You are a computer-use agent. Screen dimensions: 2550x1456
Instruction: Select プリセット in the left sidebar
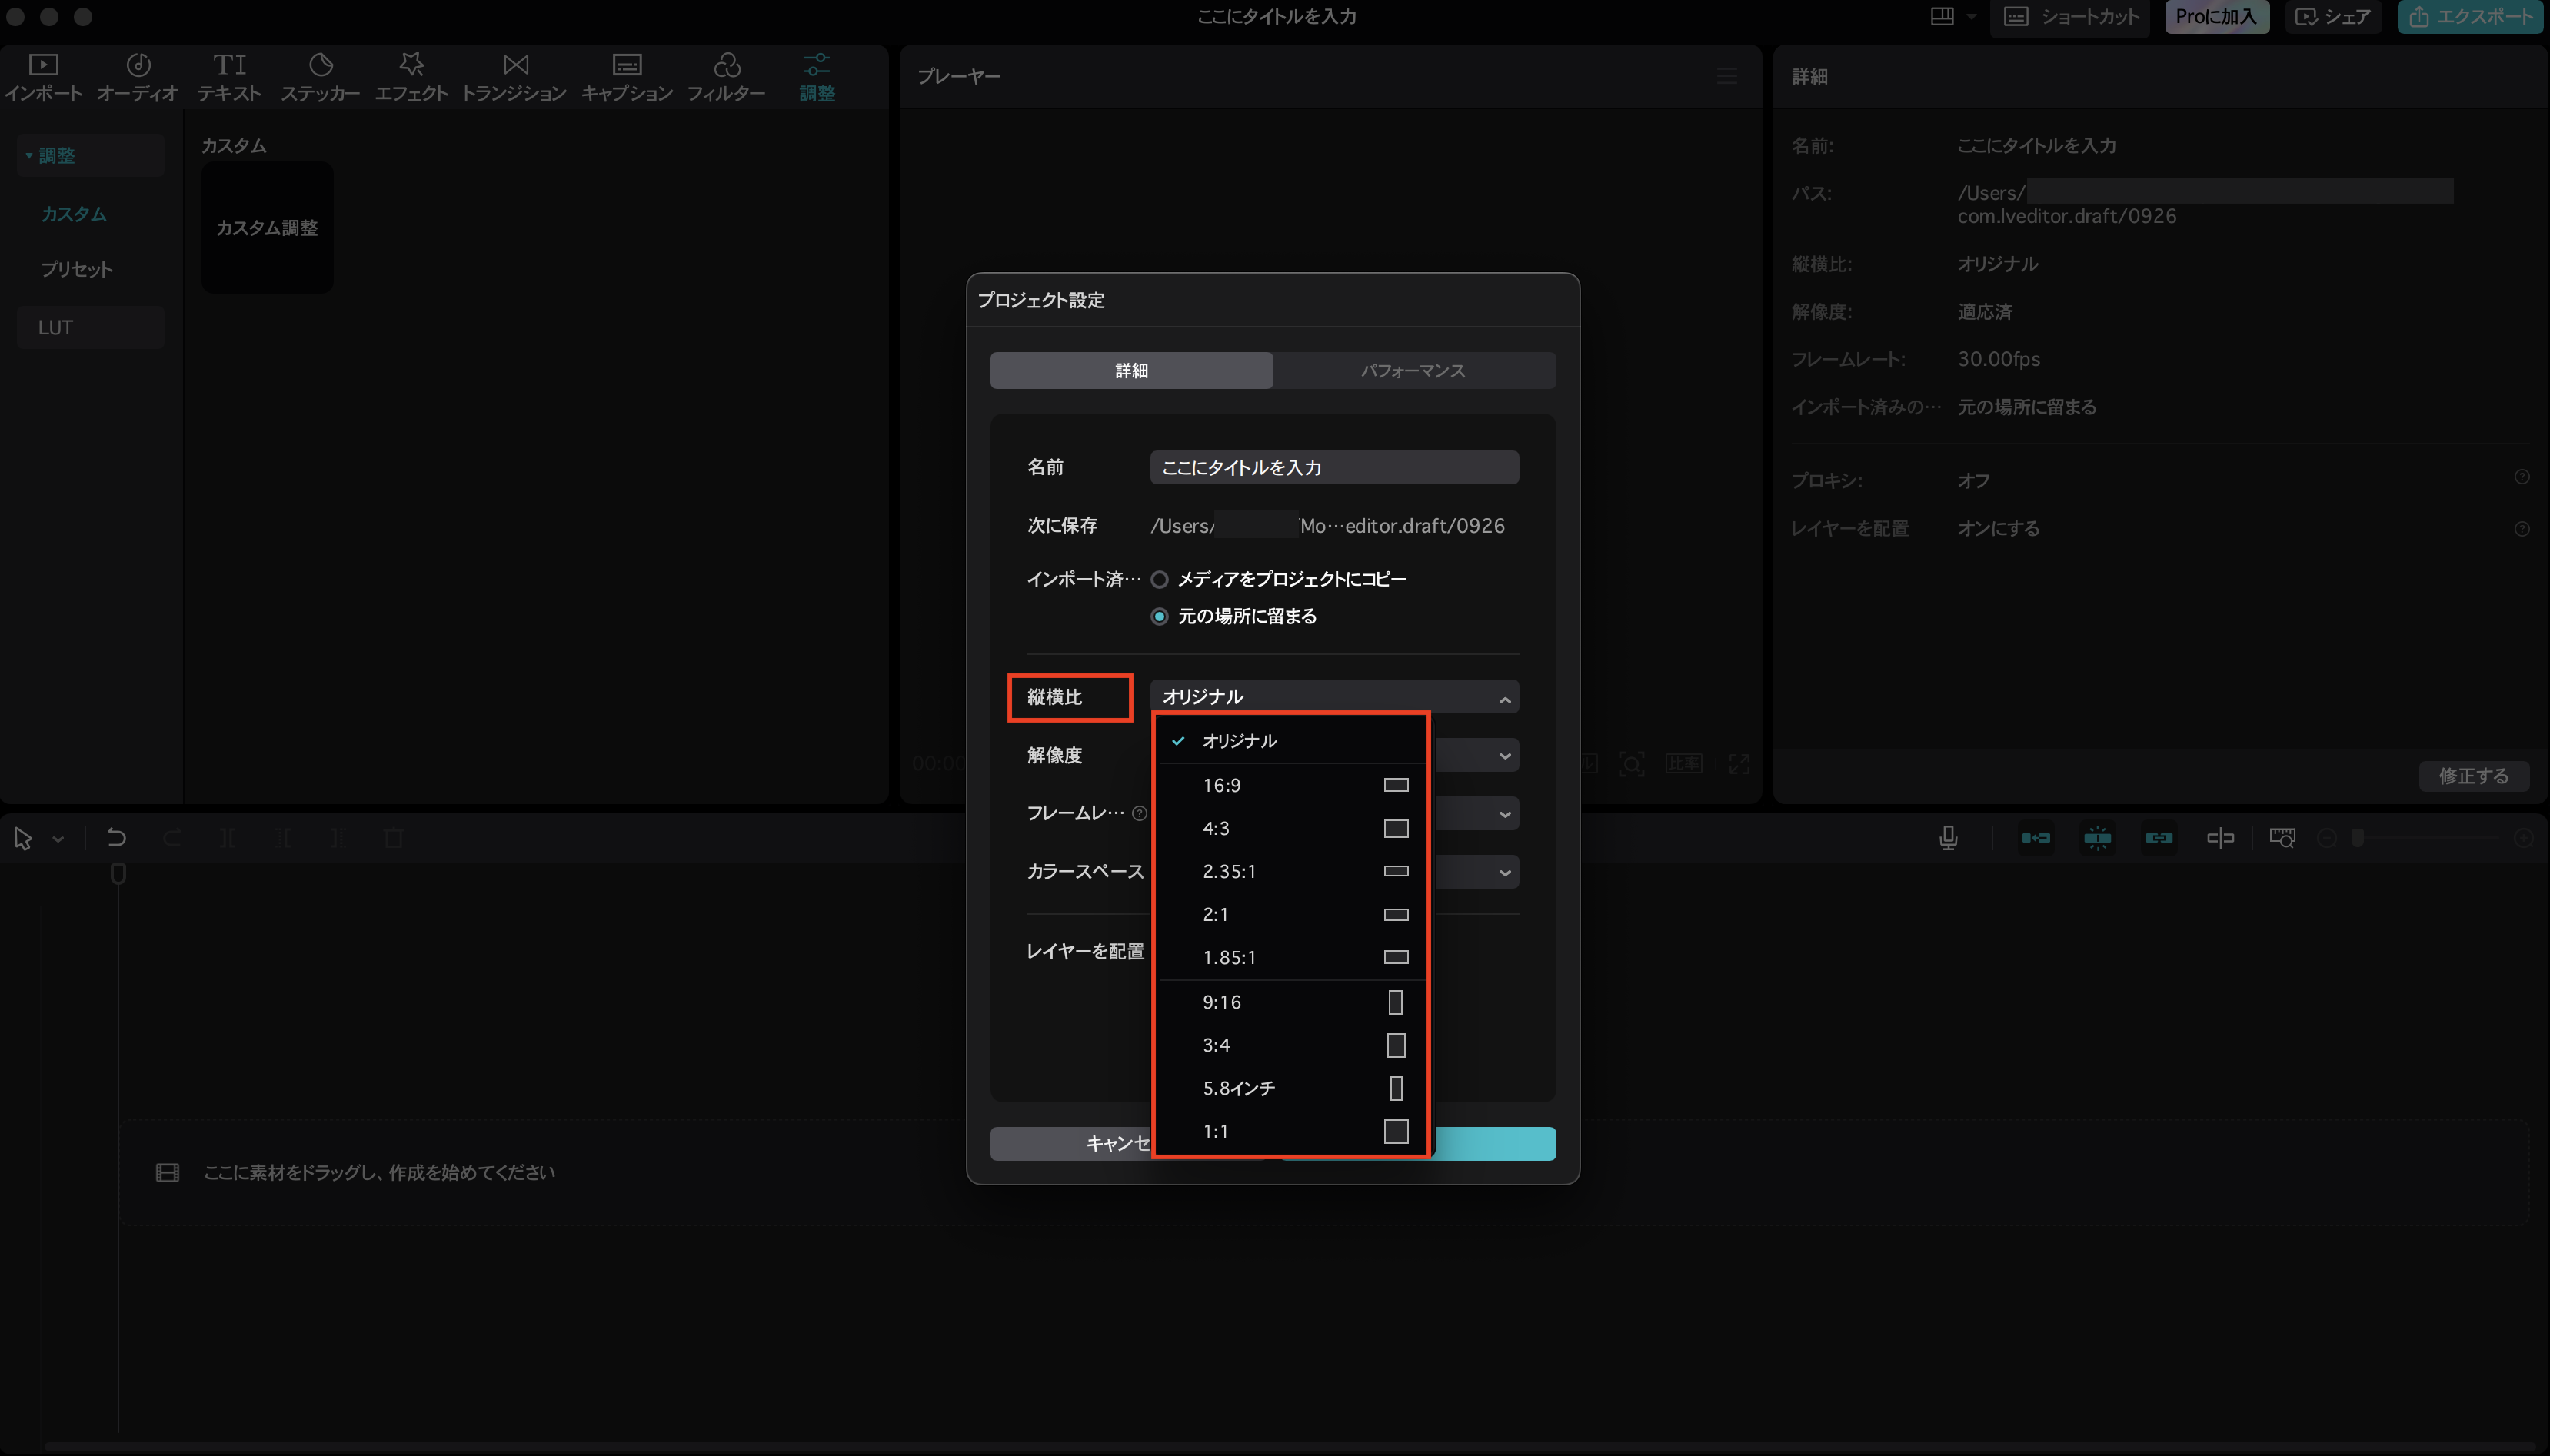pos(77,269)
